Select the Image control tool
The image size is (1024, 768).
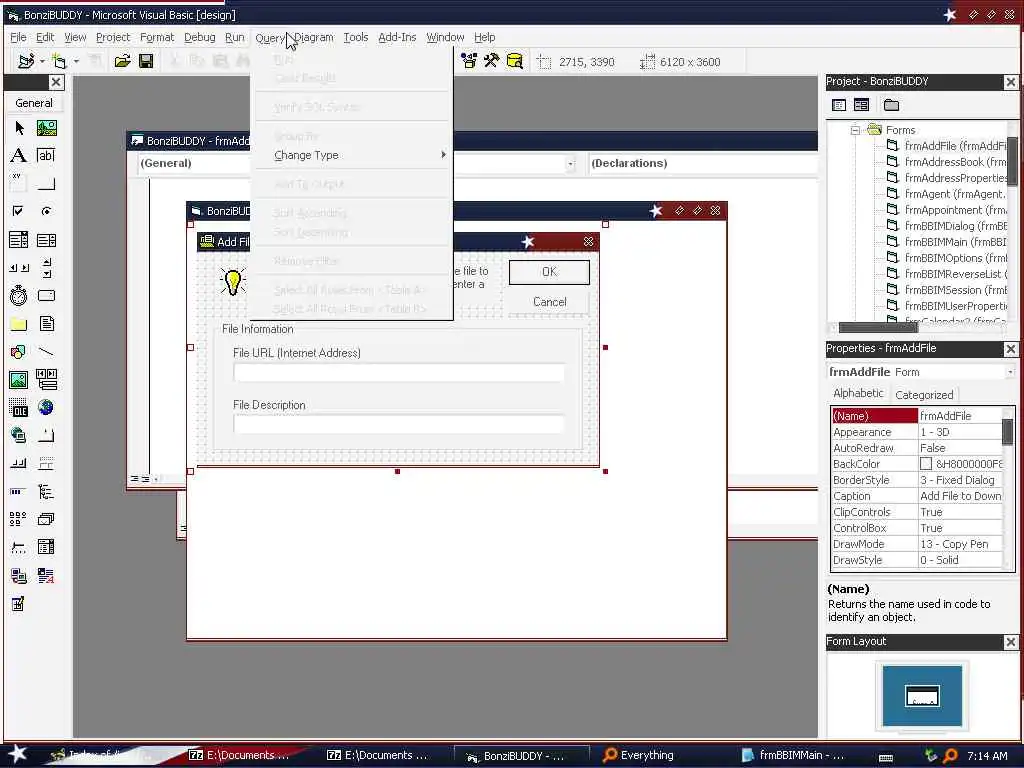click(x=19, y=379)
